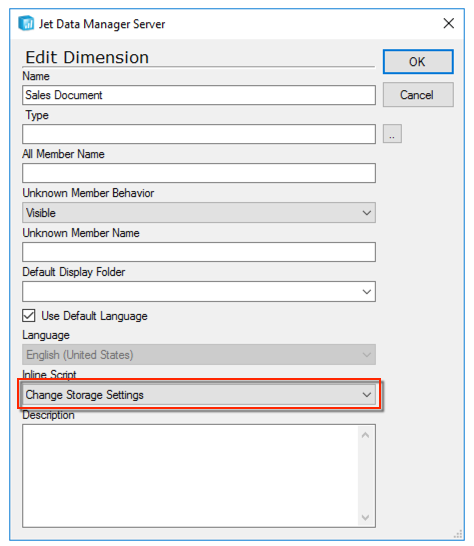Confirm changes with the OK button
The image size is (474, 546).
418,62
